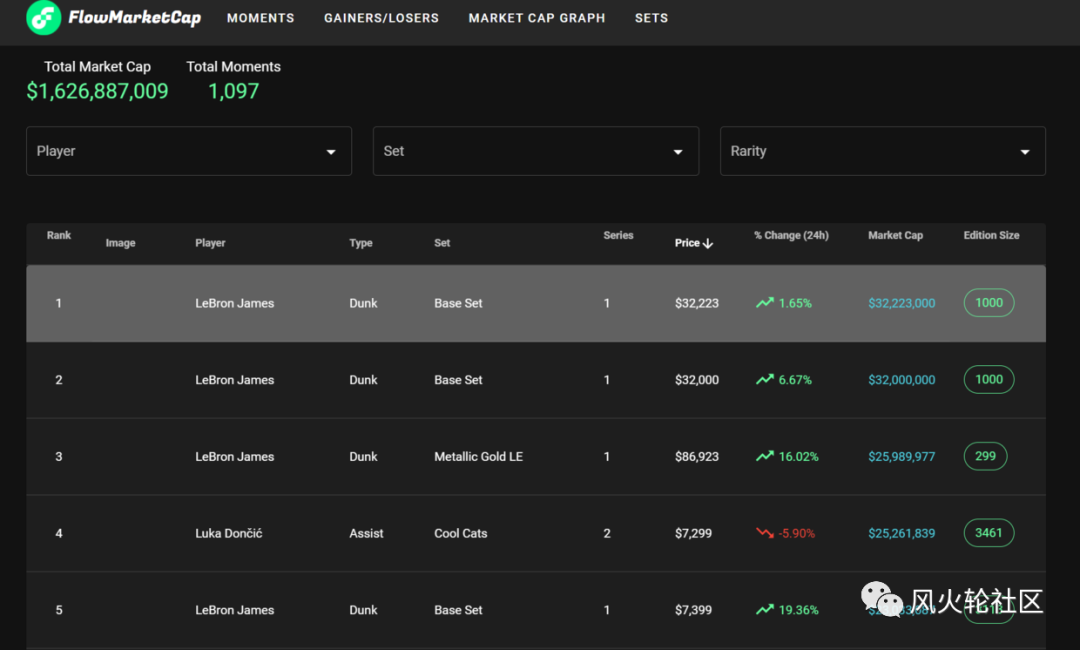Viewport: 1080px width, 650px height.
Task: Click the 1000 edition badge in rank 2 row
Action: 989,379
